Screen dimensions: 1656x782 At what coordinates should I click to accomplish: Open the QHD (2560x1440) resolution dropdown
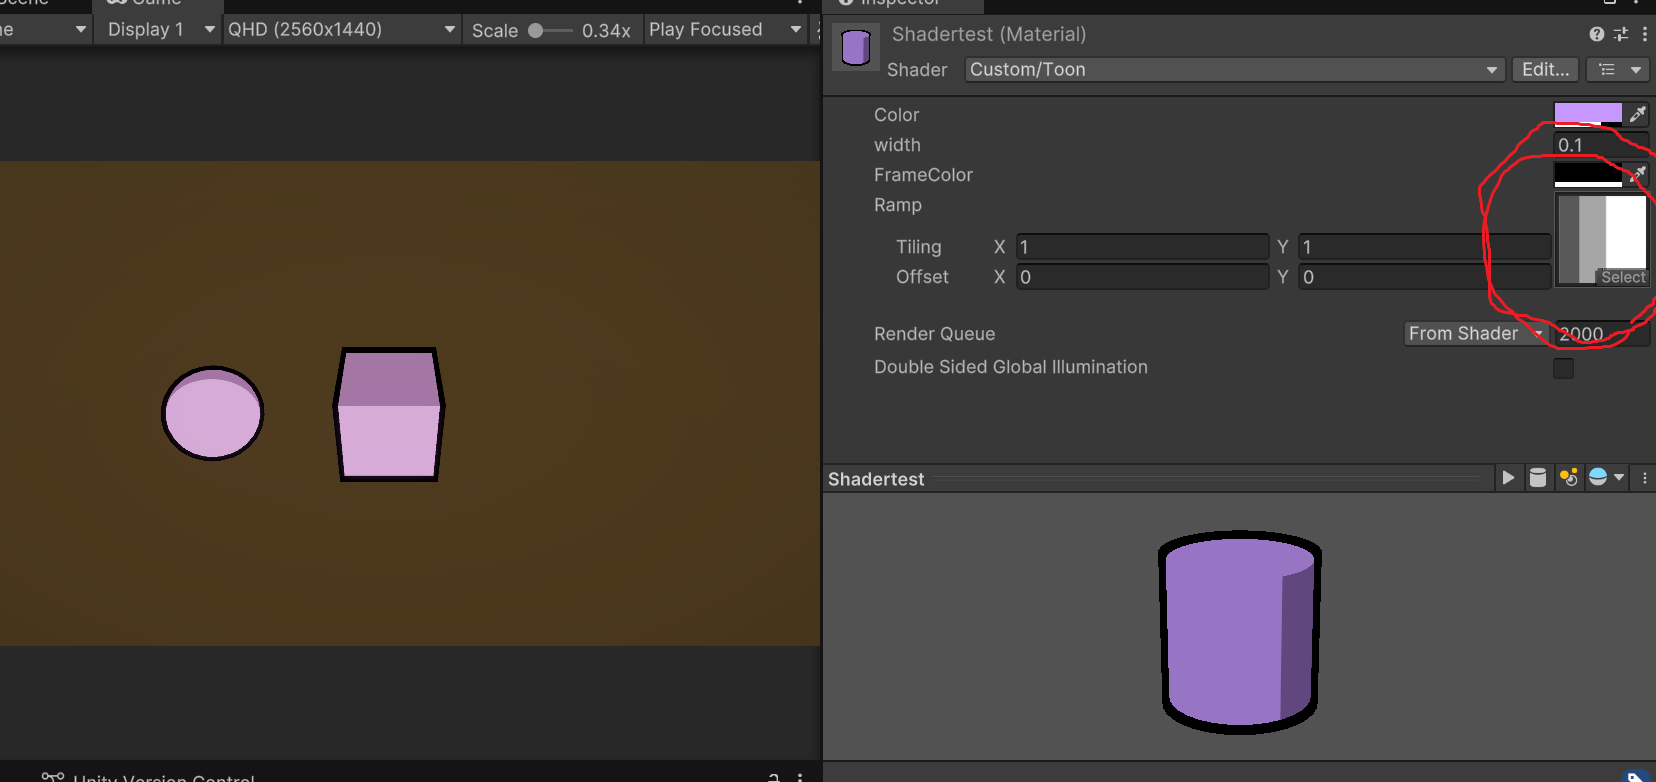click(341, 29)
